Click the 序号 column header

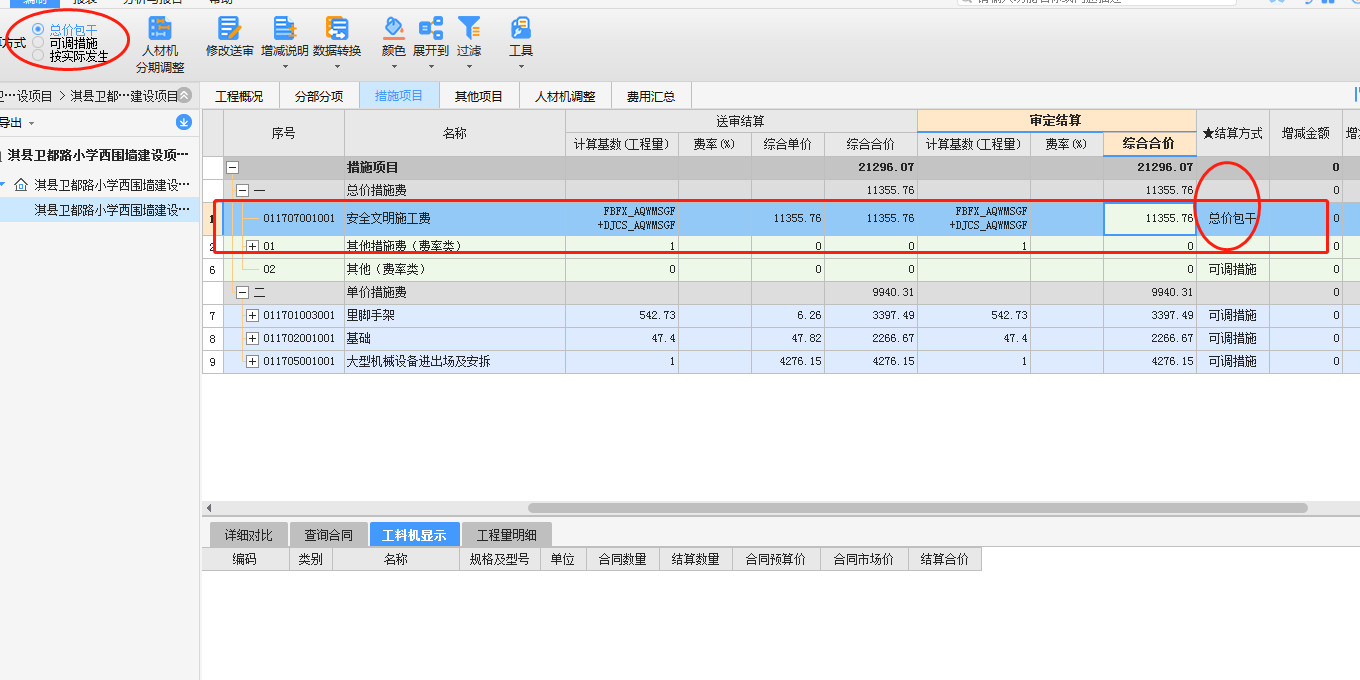click(284, 133)
